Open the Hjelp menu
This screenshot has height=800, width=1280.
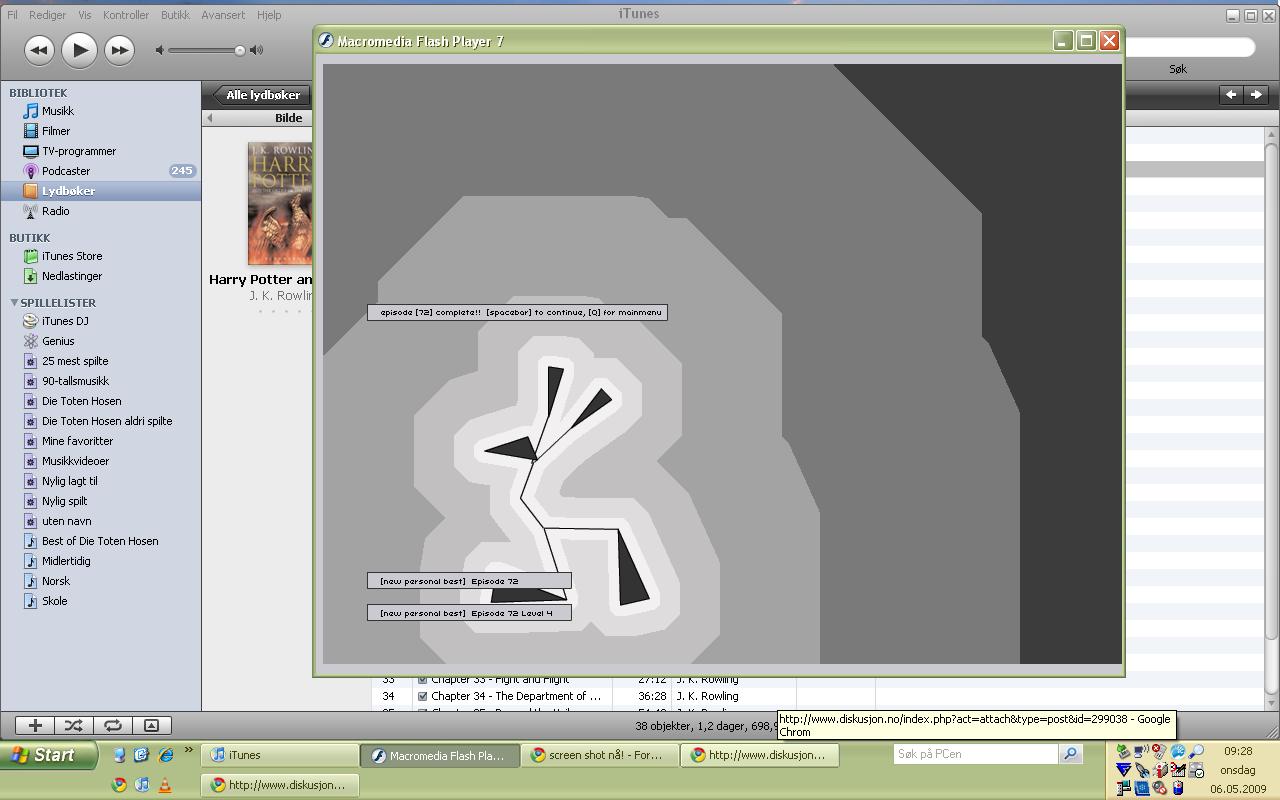tap(269, 15)
